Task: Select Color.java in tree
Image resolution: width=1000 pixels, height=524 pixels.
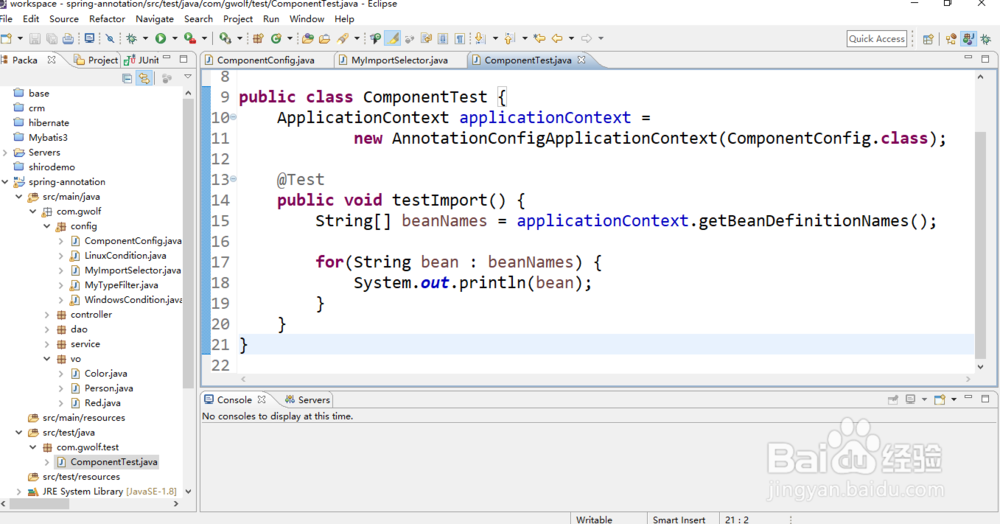Action: point(105,374)
